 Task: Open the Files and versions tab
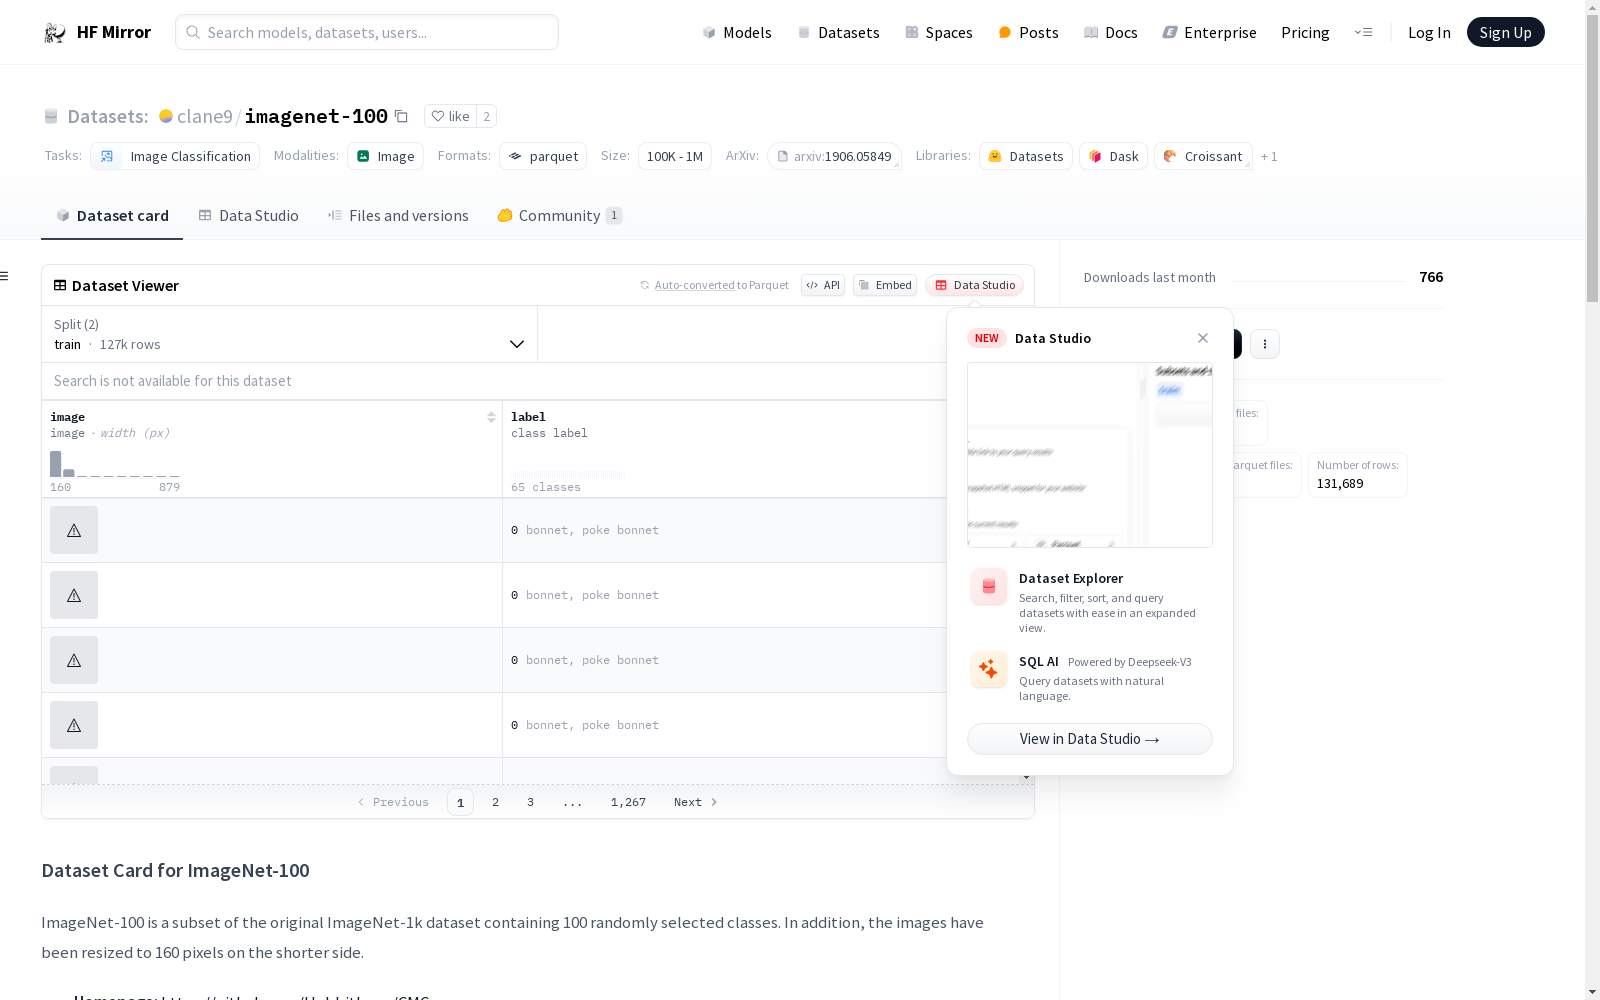tap(398, 216)
